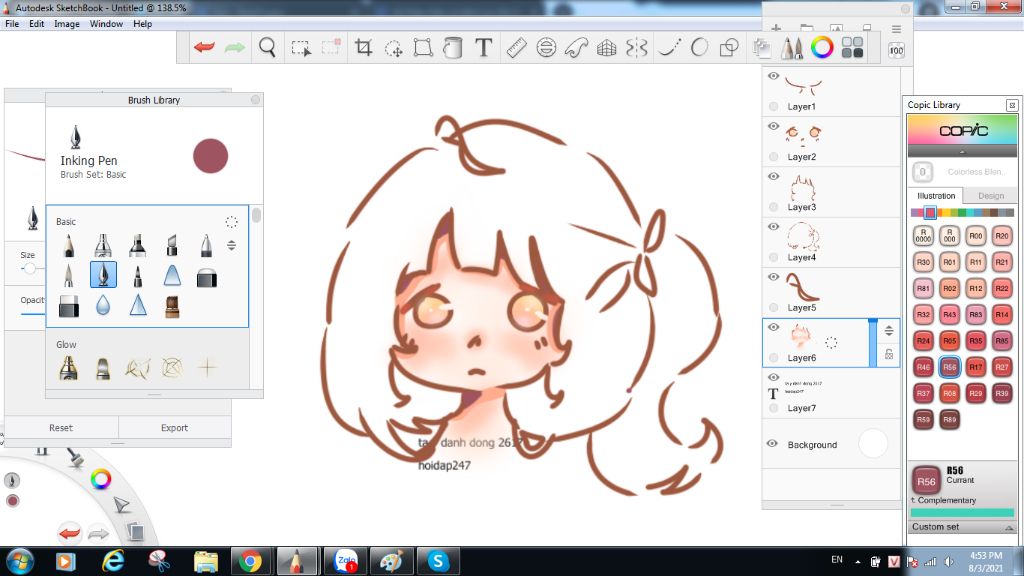Viewport: 1024px width, 576px height.
Task: Open the Draw Styles shapes tool
Action: click(x=728, y=48)
